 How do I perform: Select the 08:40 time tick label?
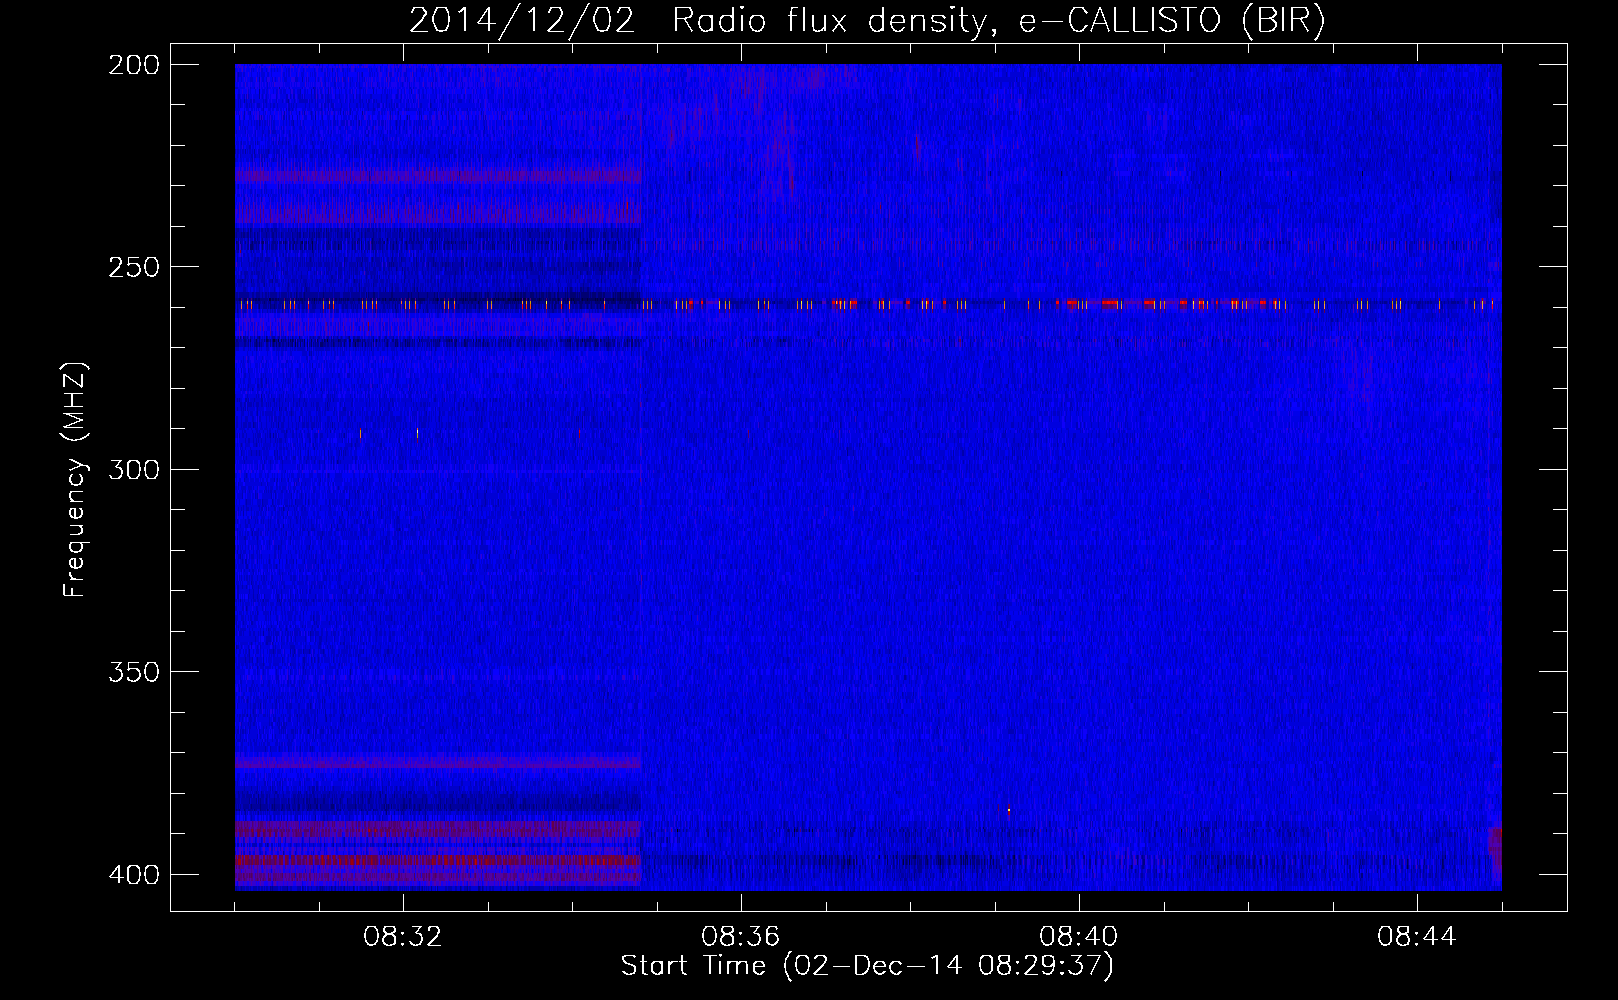(1079, 937)
